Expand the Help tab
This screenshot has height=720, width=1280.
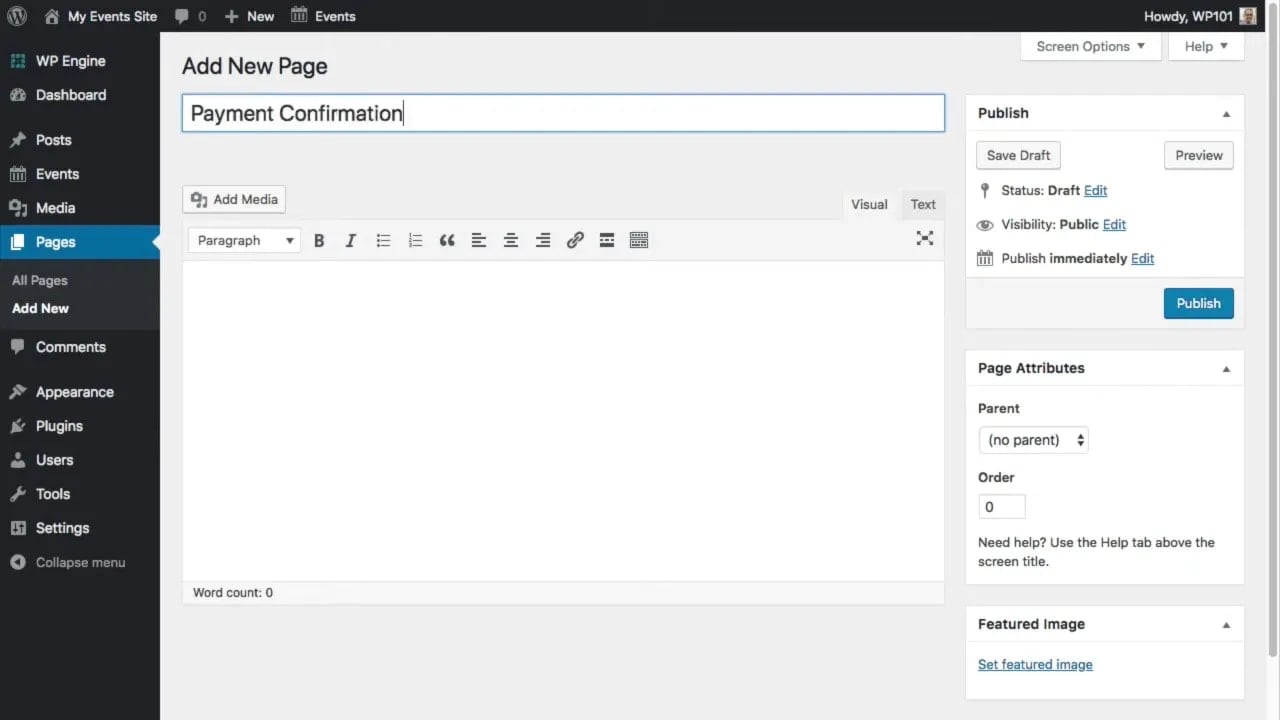[x=1206, y=46]
